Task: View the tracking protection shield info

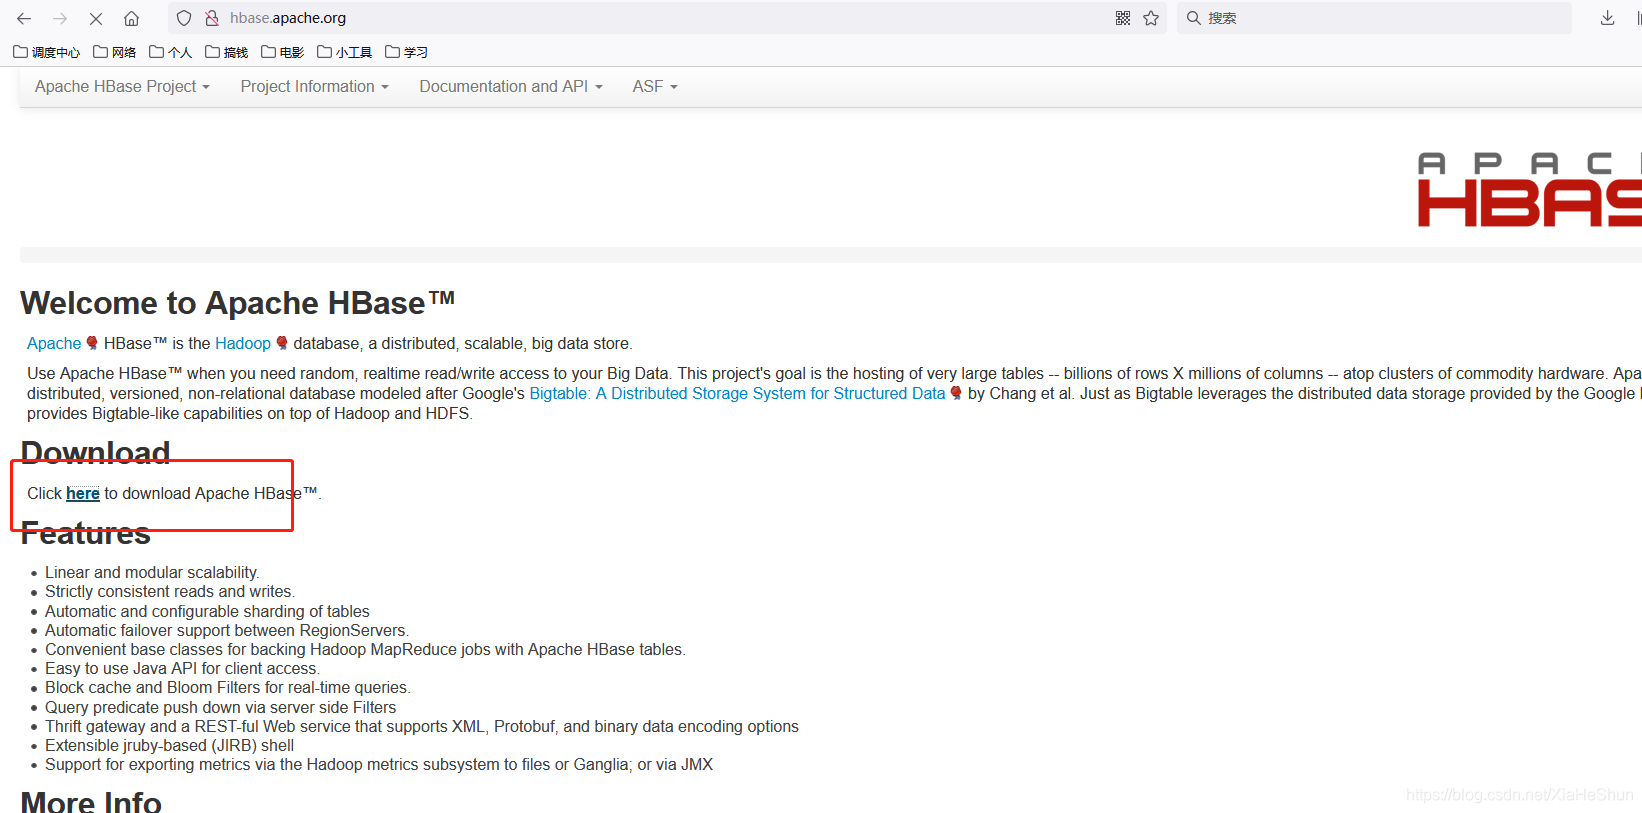Action: pos(184,18)
